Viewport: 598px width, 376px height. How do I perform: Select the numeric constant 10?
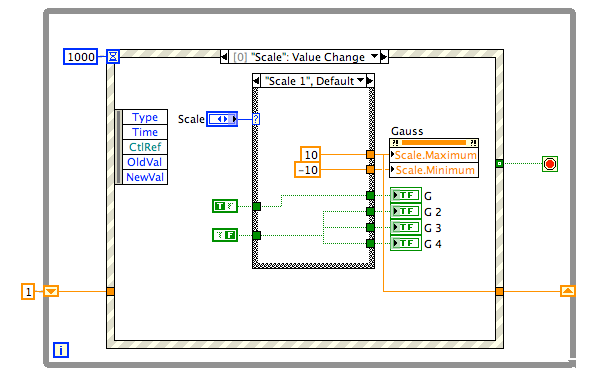pos(310,155)
